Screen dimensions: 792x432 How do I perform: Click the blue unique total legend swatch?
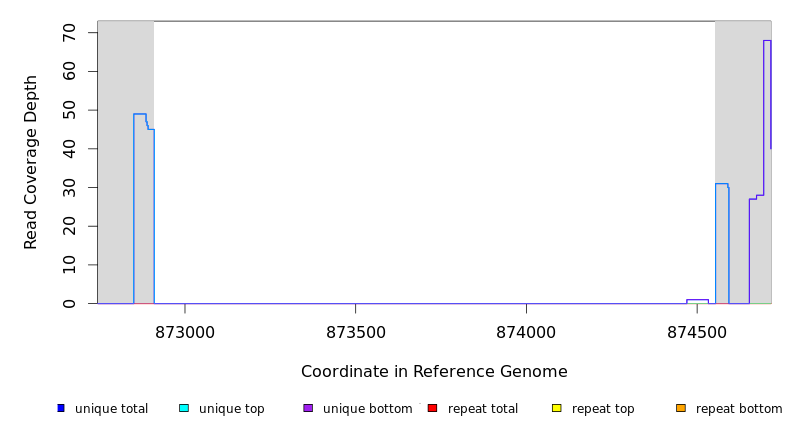[x=61, y=408]
